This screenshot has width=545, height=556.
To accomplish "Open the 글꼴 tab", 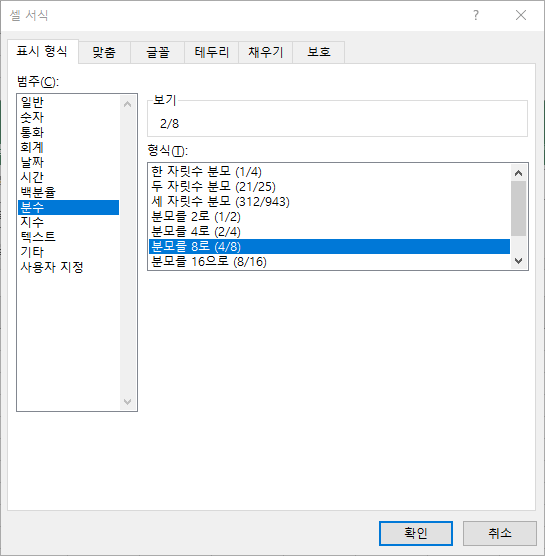I will click(158, 52).
